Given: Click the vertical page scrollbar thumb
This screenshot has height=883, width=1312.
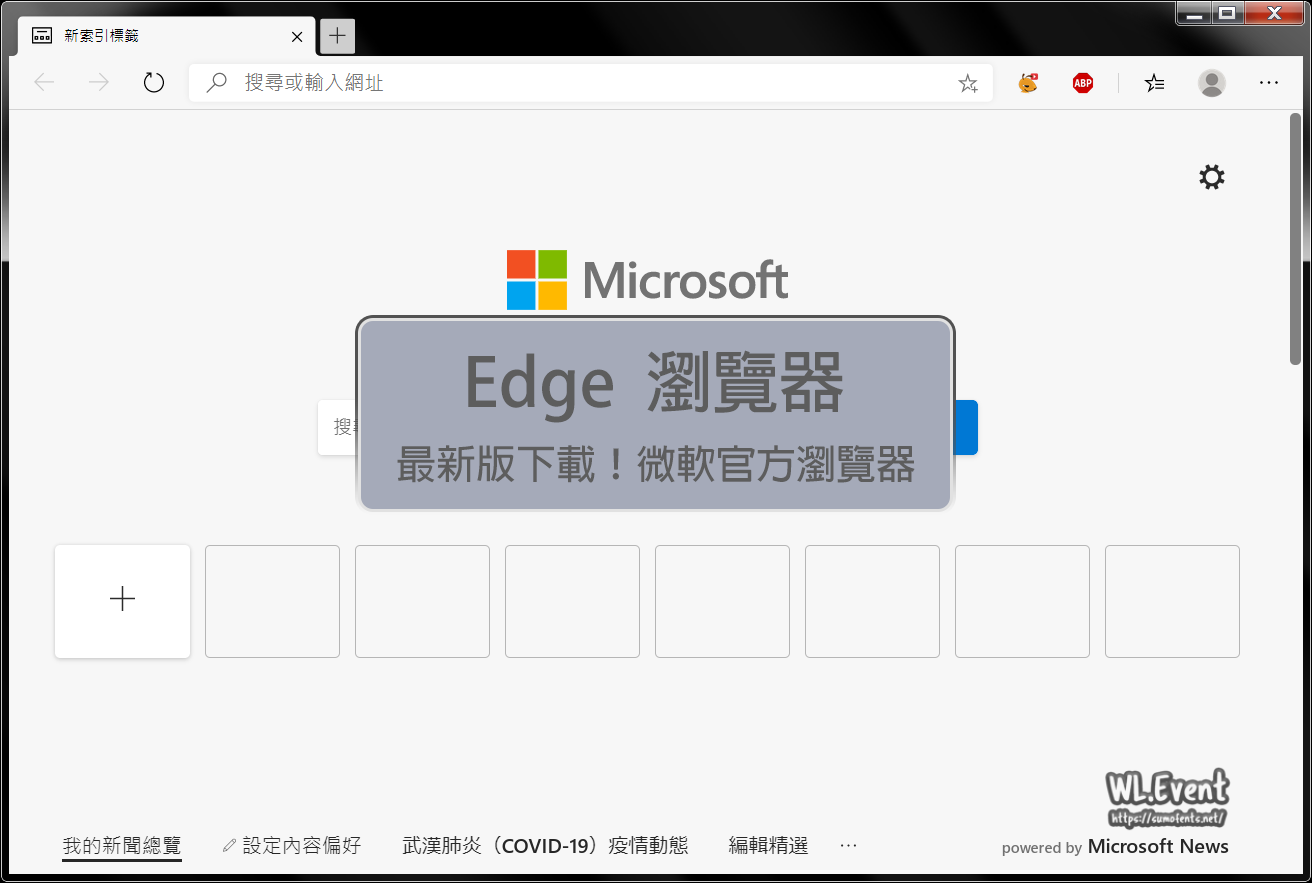Looking at the screenshot, I should [1295, 240].
